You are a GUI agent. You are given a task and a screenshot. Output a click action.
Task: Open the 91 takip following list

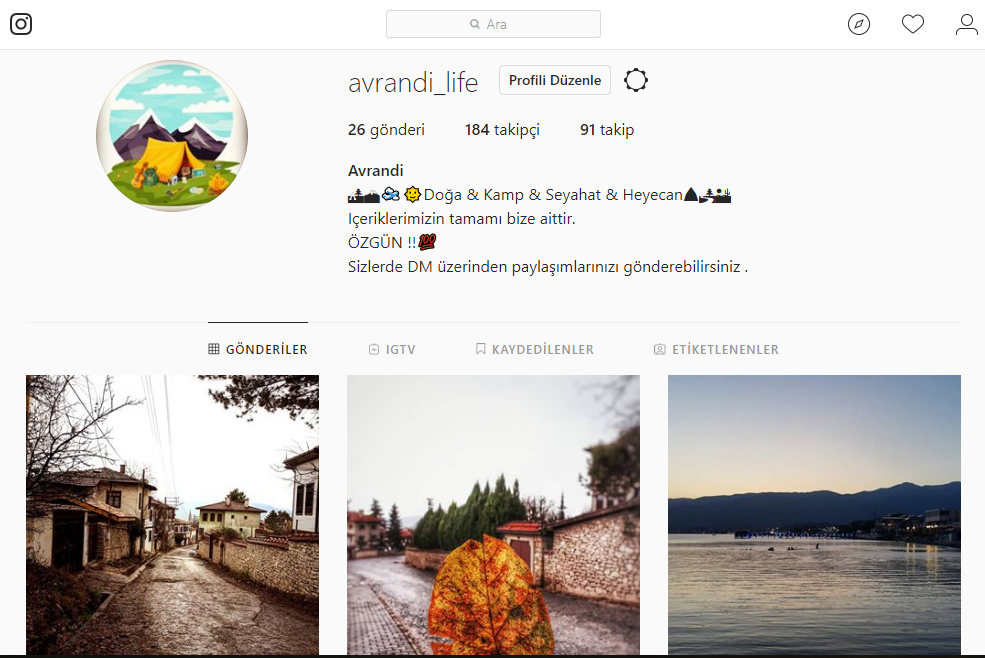point(607,130)
